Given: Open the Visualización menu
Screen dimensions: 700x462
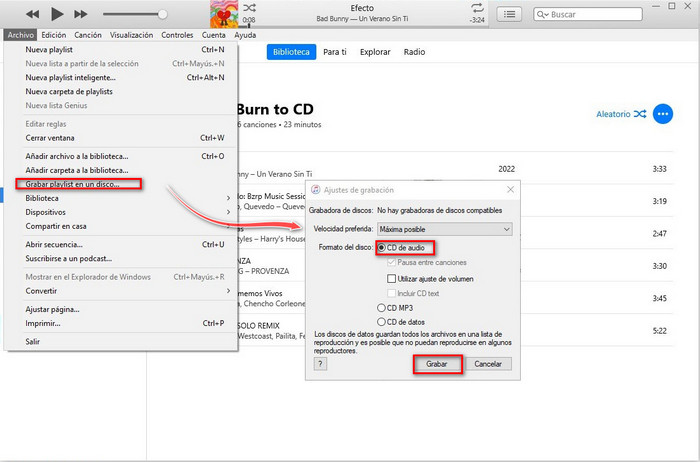Looking at the screenshot, I should (x=131, y=35).
